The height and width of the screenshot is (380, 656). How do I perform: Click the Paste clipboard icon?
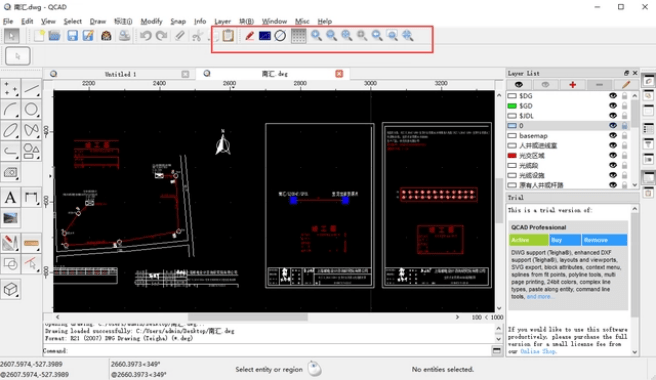(228, 36)
